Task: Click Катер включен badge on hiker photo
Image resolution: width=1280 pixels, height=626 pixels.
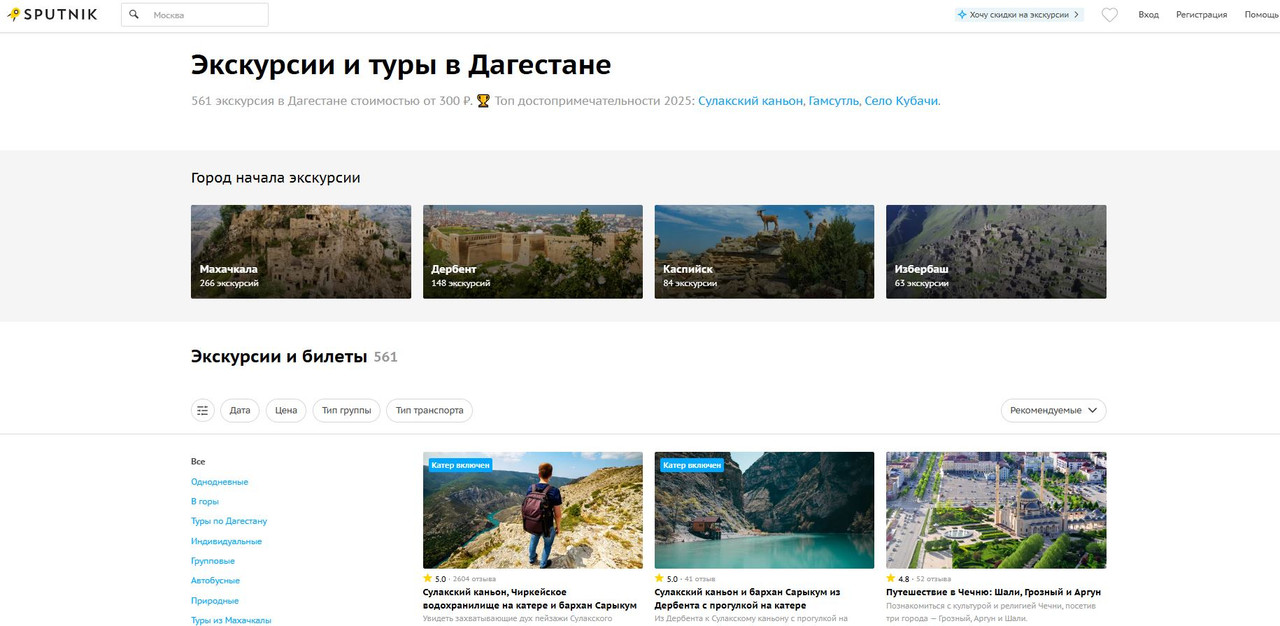Action: (x=460, y=465)
